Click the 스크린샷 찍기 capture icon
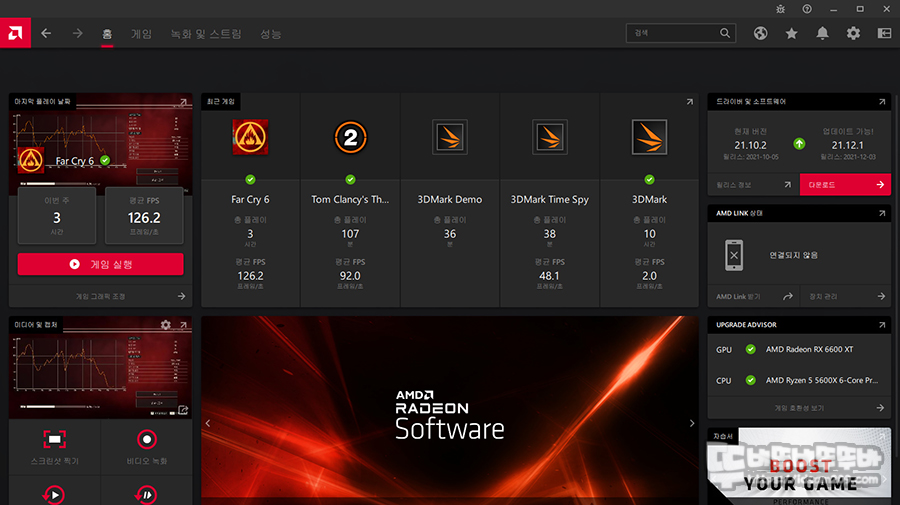The height and width of the screenshot is (505, 900). tap(55, 440)
